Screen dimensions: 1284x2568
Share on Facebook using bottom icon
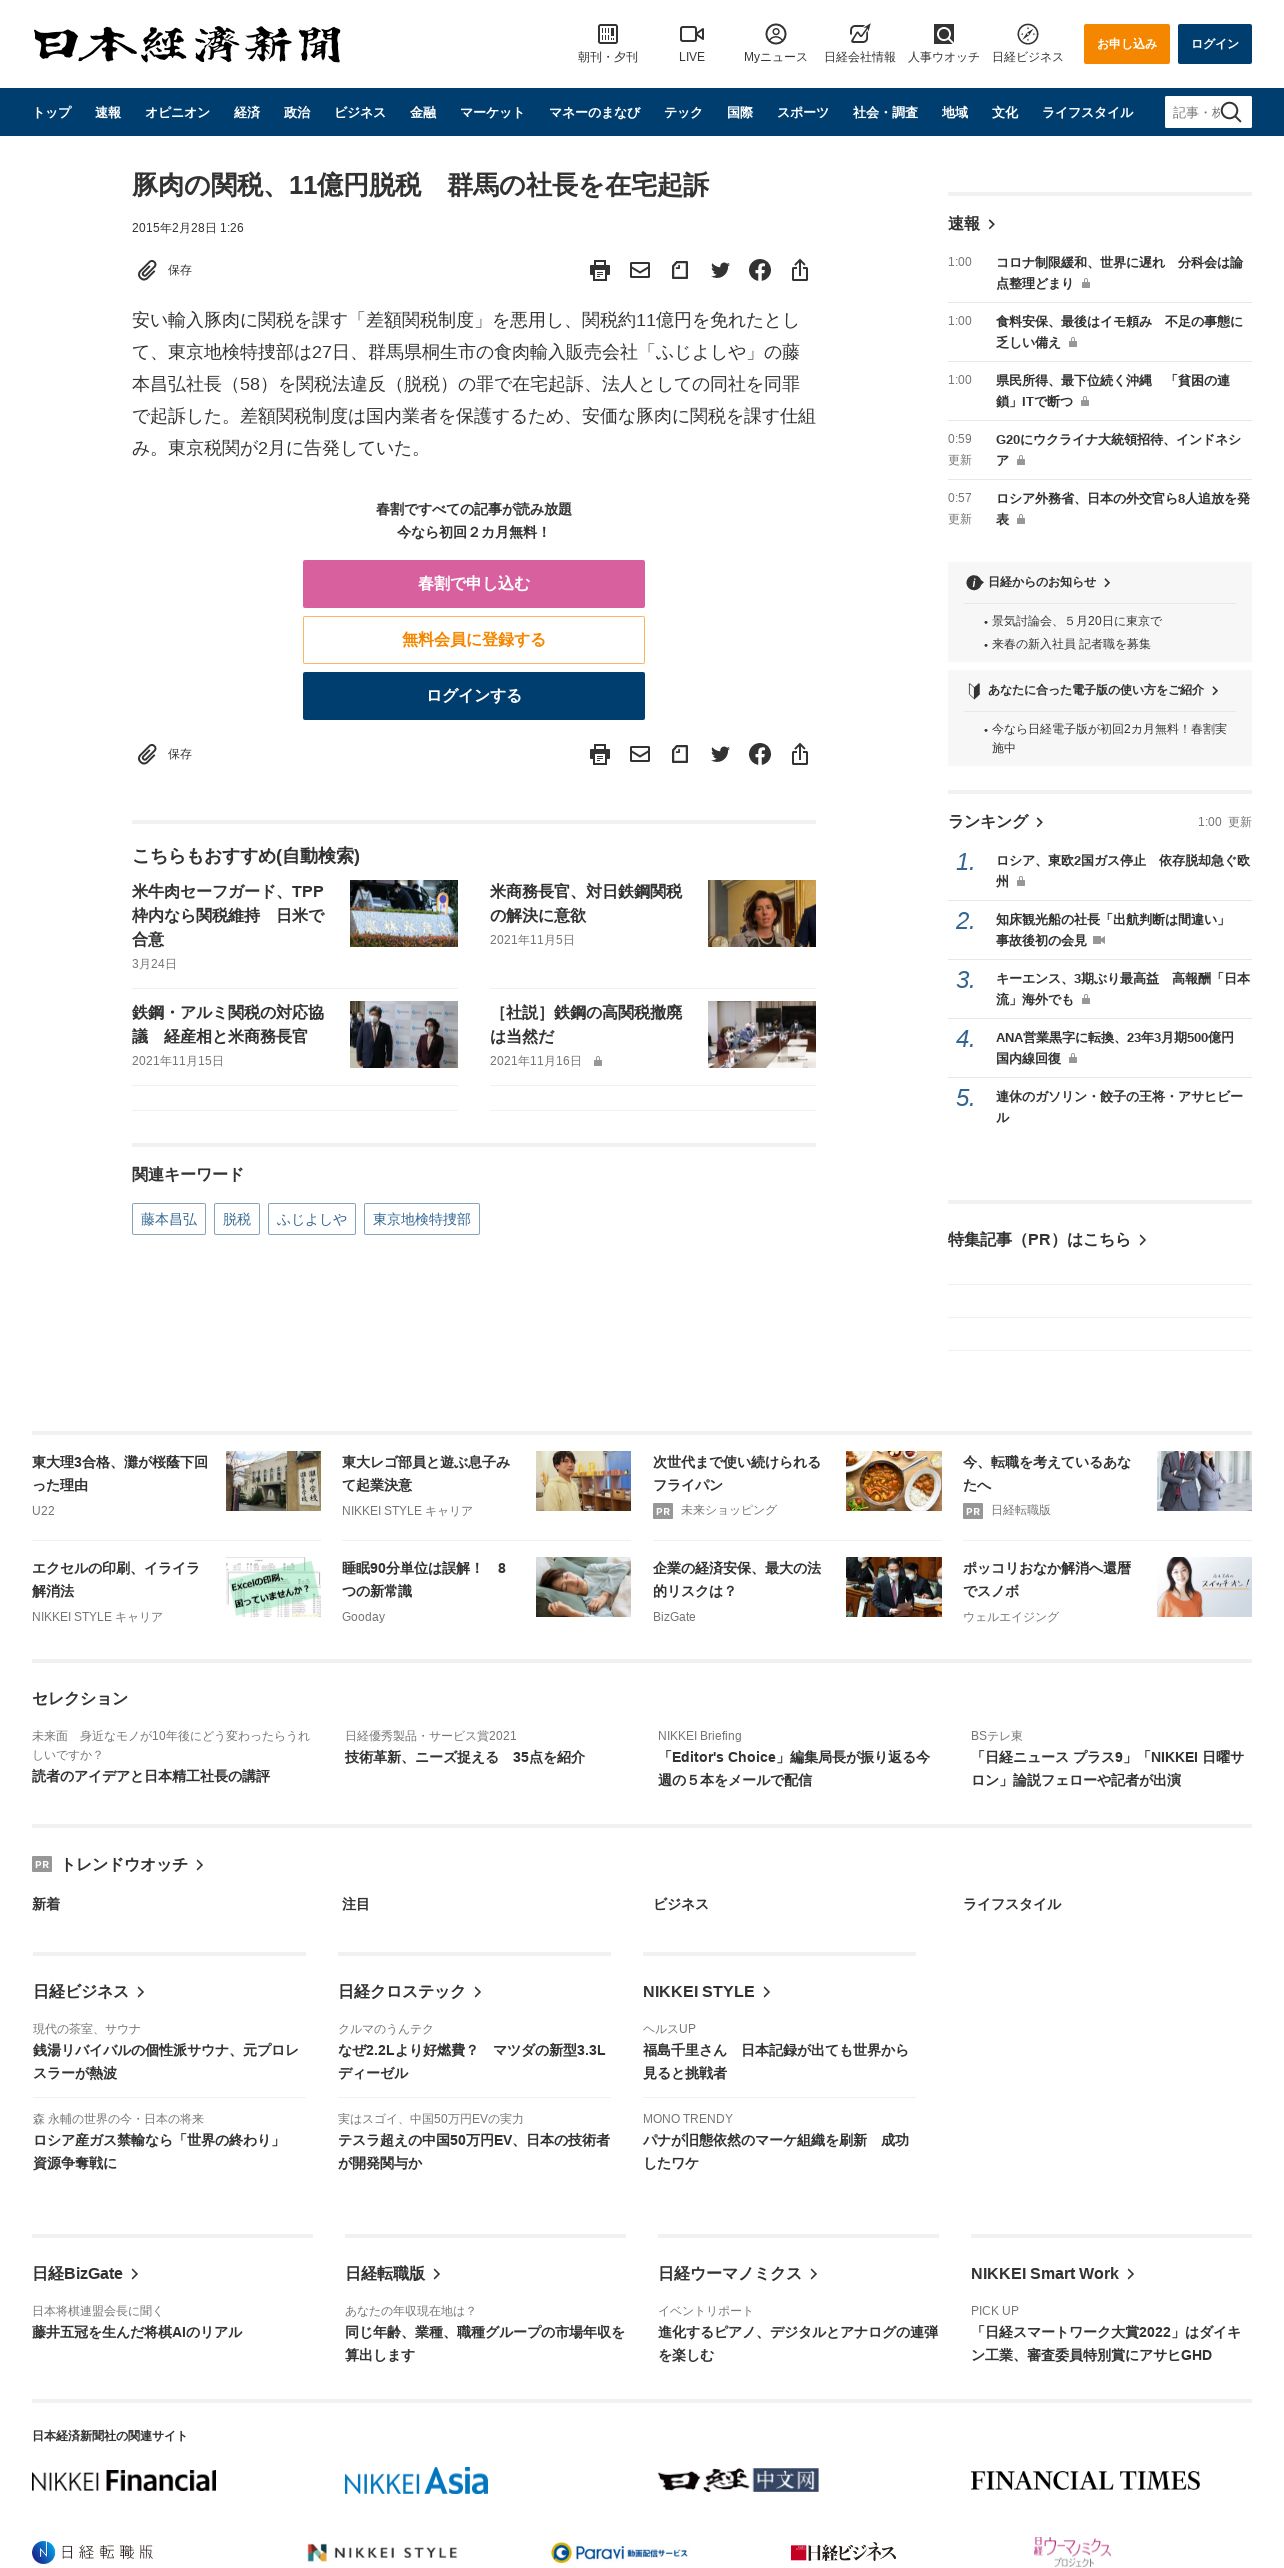pyautogui.click(x=760, y=754)
